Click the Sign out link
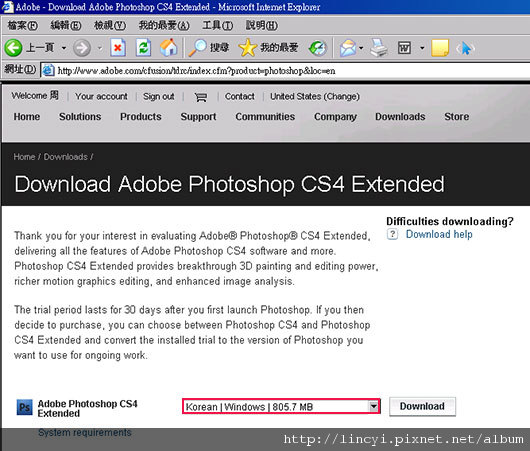Screen dimensions: 530x451 pyautogui.click(x=159, y=96)
